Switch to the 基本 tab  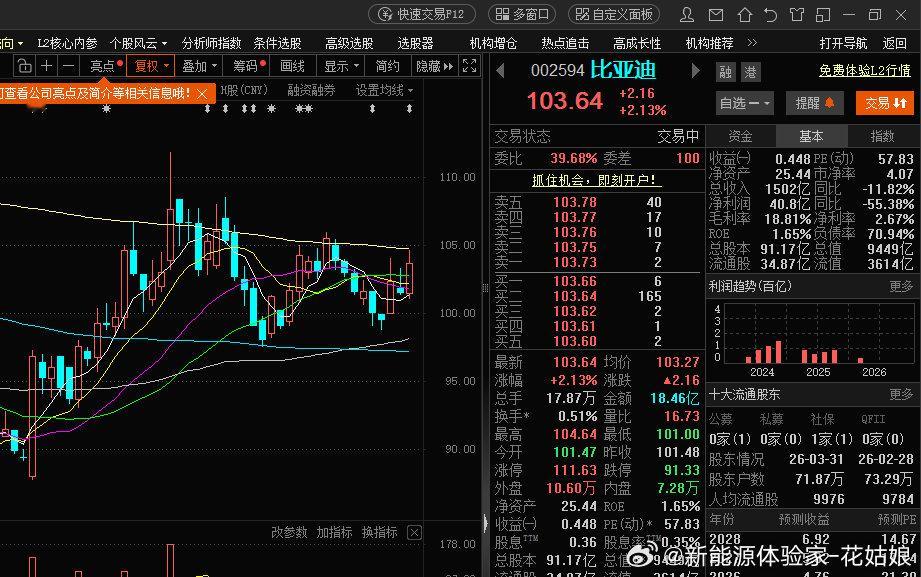811,136
